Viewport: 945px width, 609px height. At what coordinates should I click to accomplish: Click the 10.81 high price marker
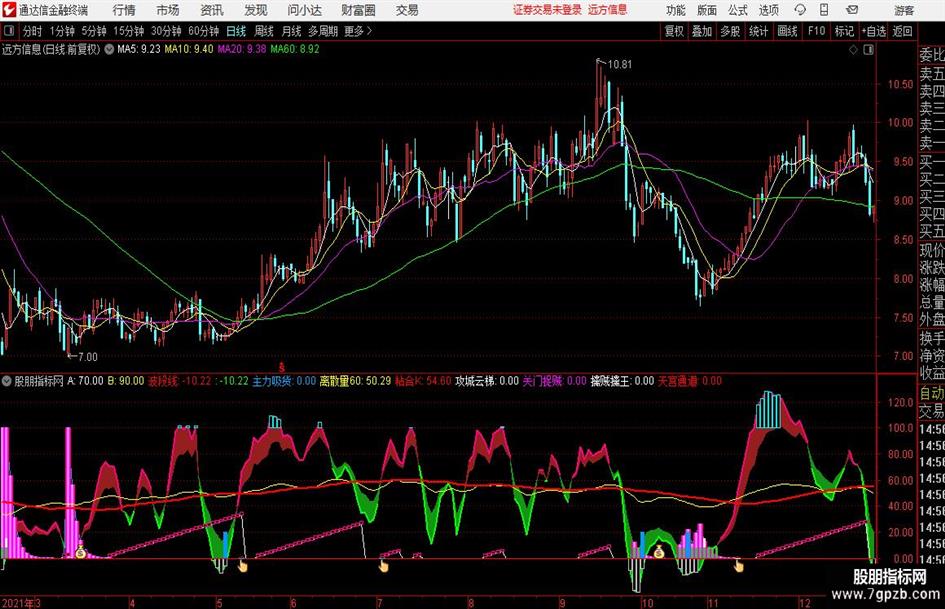[x=619, y=65]
